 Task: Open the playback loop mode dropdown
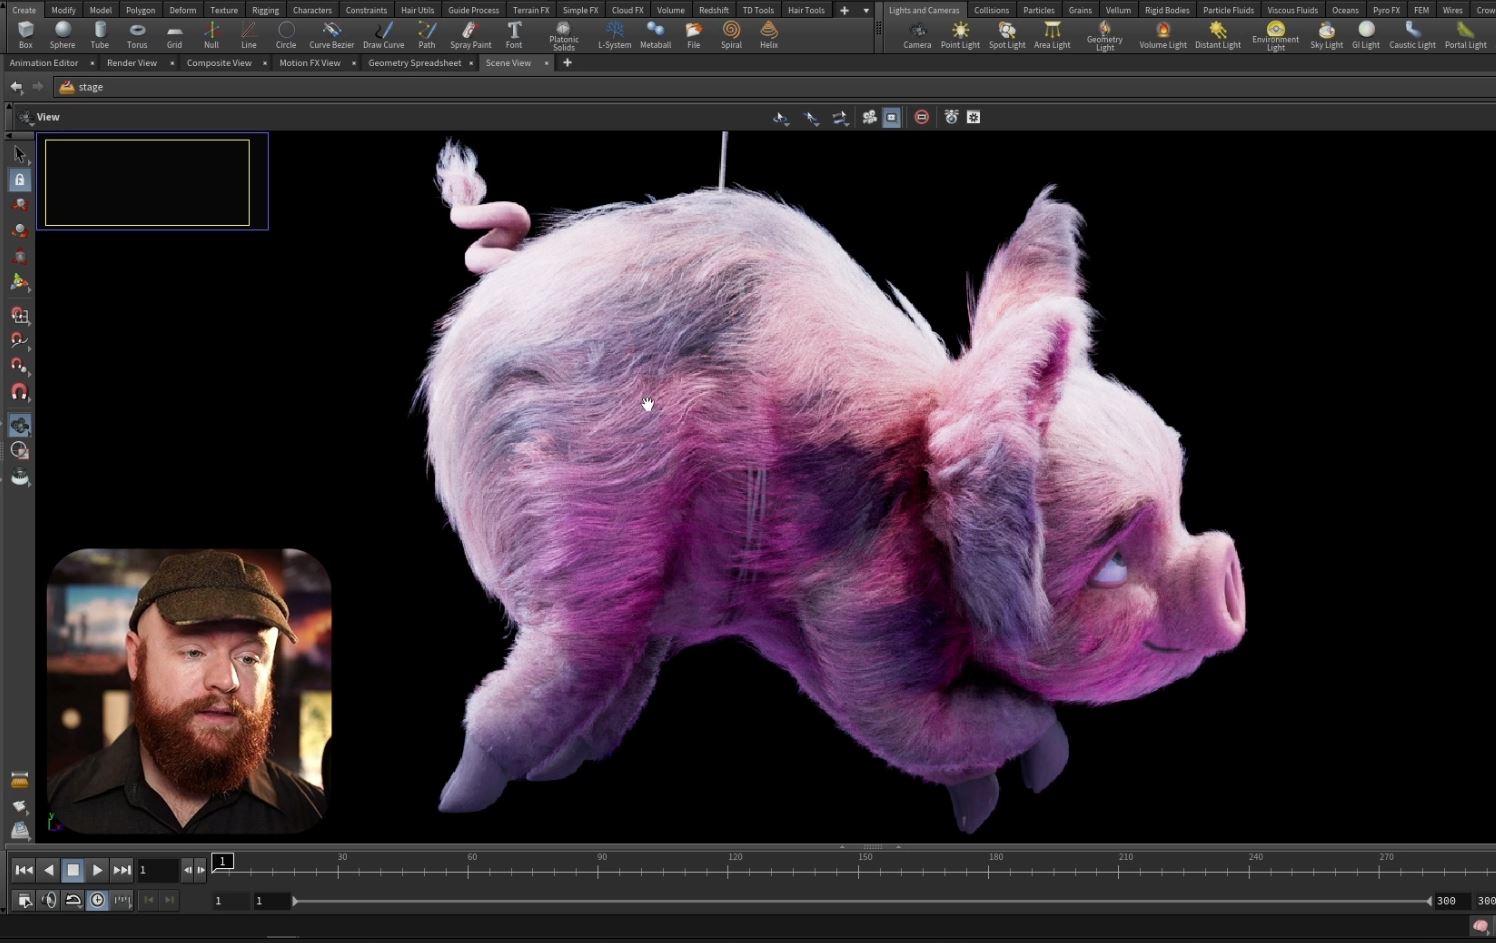pos(73,900)
